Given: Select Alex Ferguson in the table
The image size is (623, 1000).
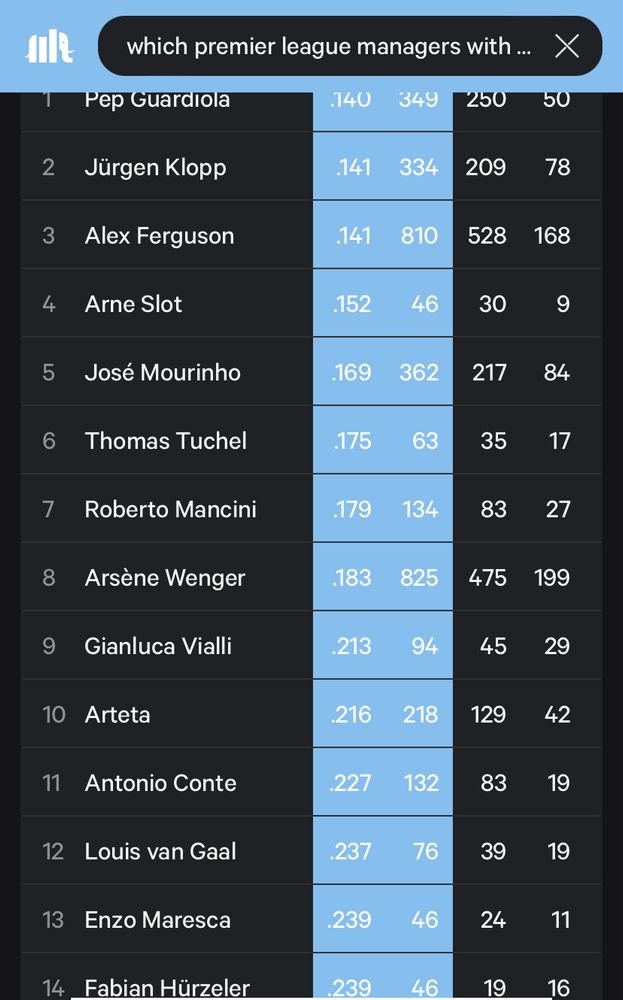Looking at the screenshot, I should (x=159, y=235).
